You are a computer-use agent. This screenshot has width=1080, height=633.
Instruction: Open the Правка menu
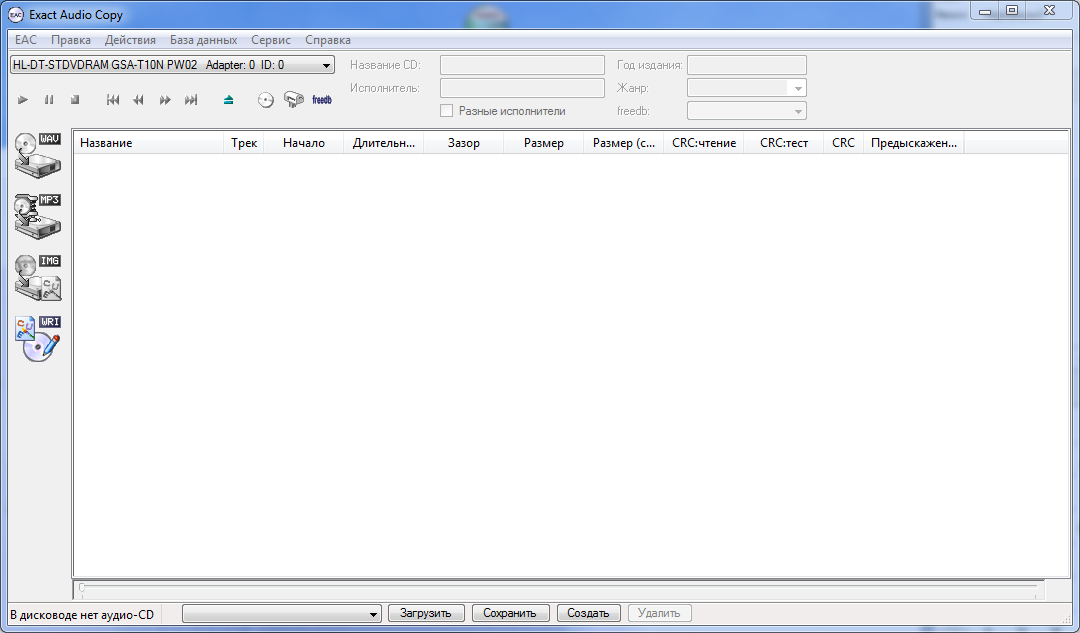click(71, 40)
